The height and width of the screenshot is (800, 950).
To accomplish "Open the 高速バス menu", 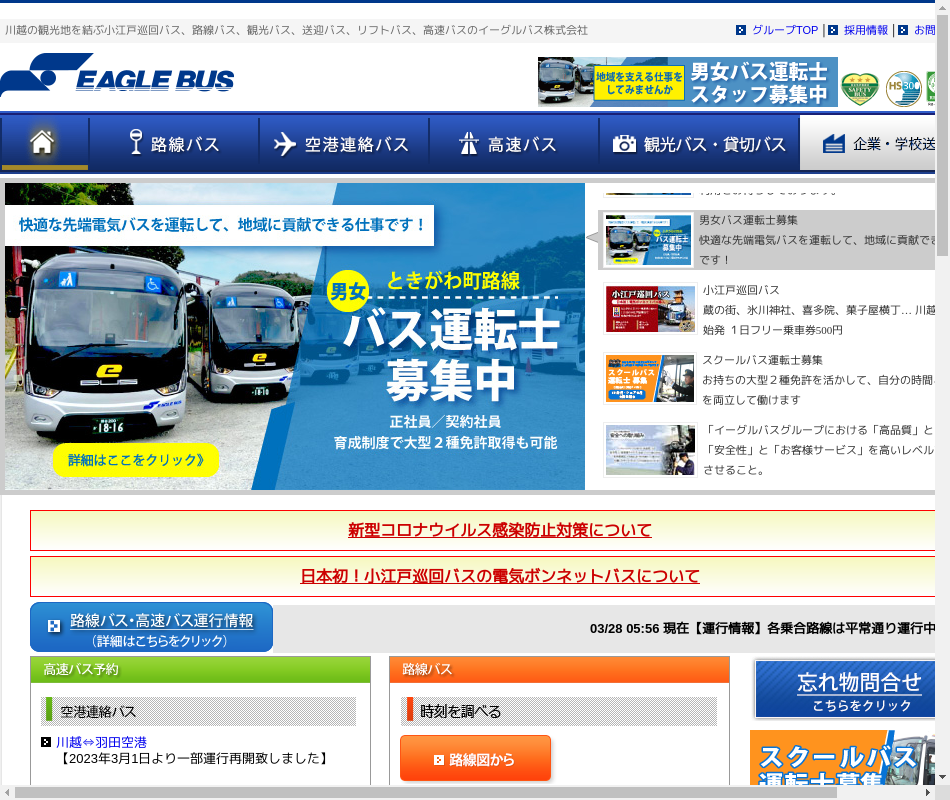I will point(514,144).
